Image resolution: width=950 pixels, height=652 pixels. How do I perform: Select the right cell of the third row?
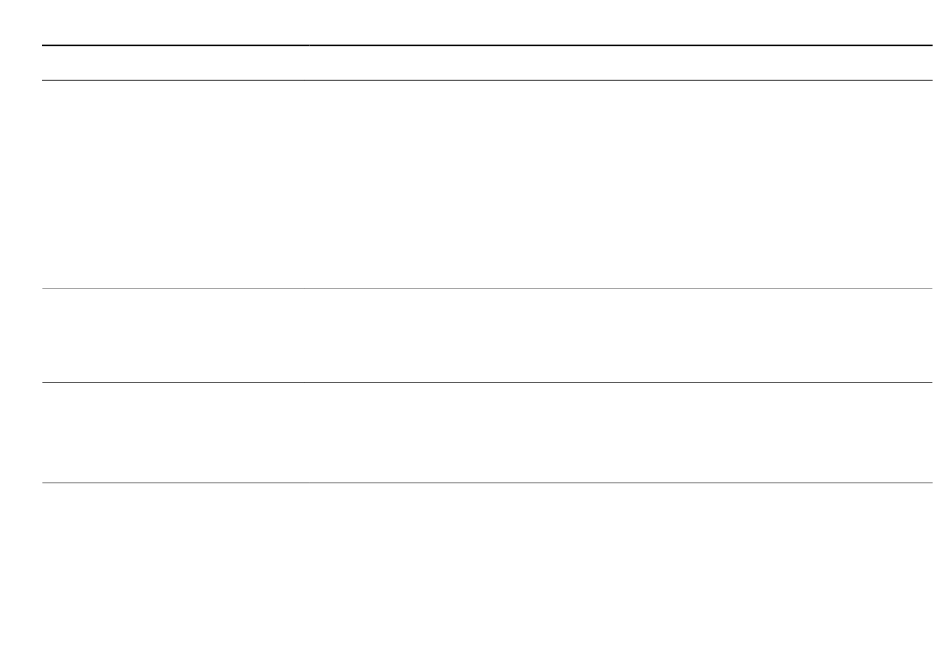pos(620,433)
